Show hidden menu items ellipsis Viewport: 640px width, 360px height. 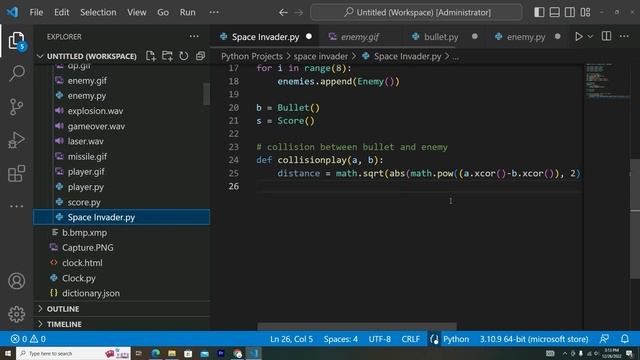pyautogui.click(x=214, y=12)
